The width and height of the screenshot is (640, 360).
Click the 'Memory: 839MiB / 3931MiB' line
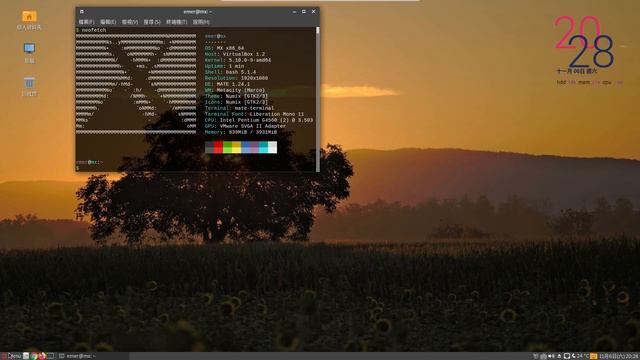(x=241, y=132)
